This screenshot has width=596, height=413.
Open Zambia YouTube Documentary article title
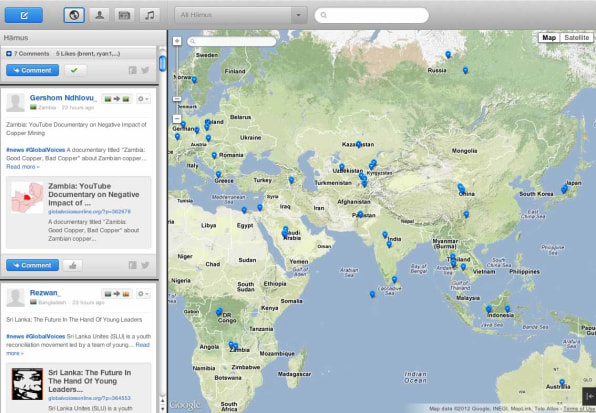pyautogui.click(x=94, y=195)
